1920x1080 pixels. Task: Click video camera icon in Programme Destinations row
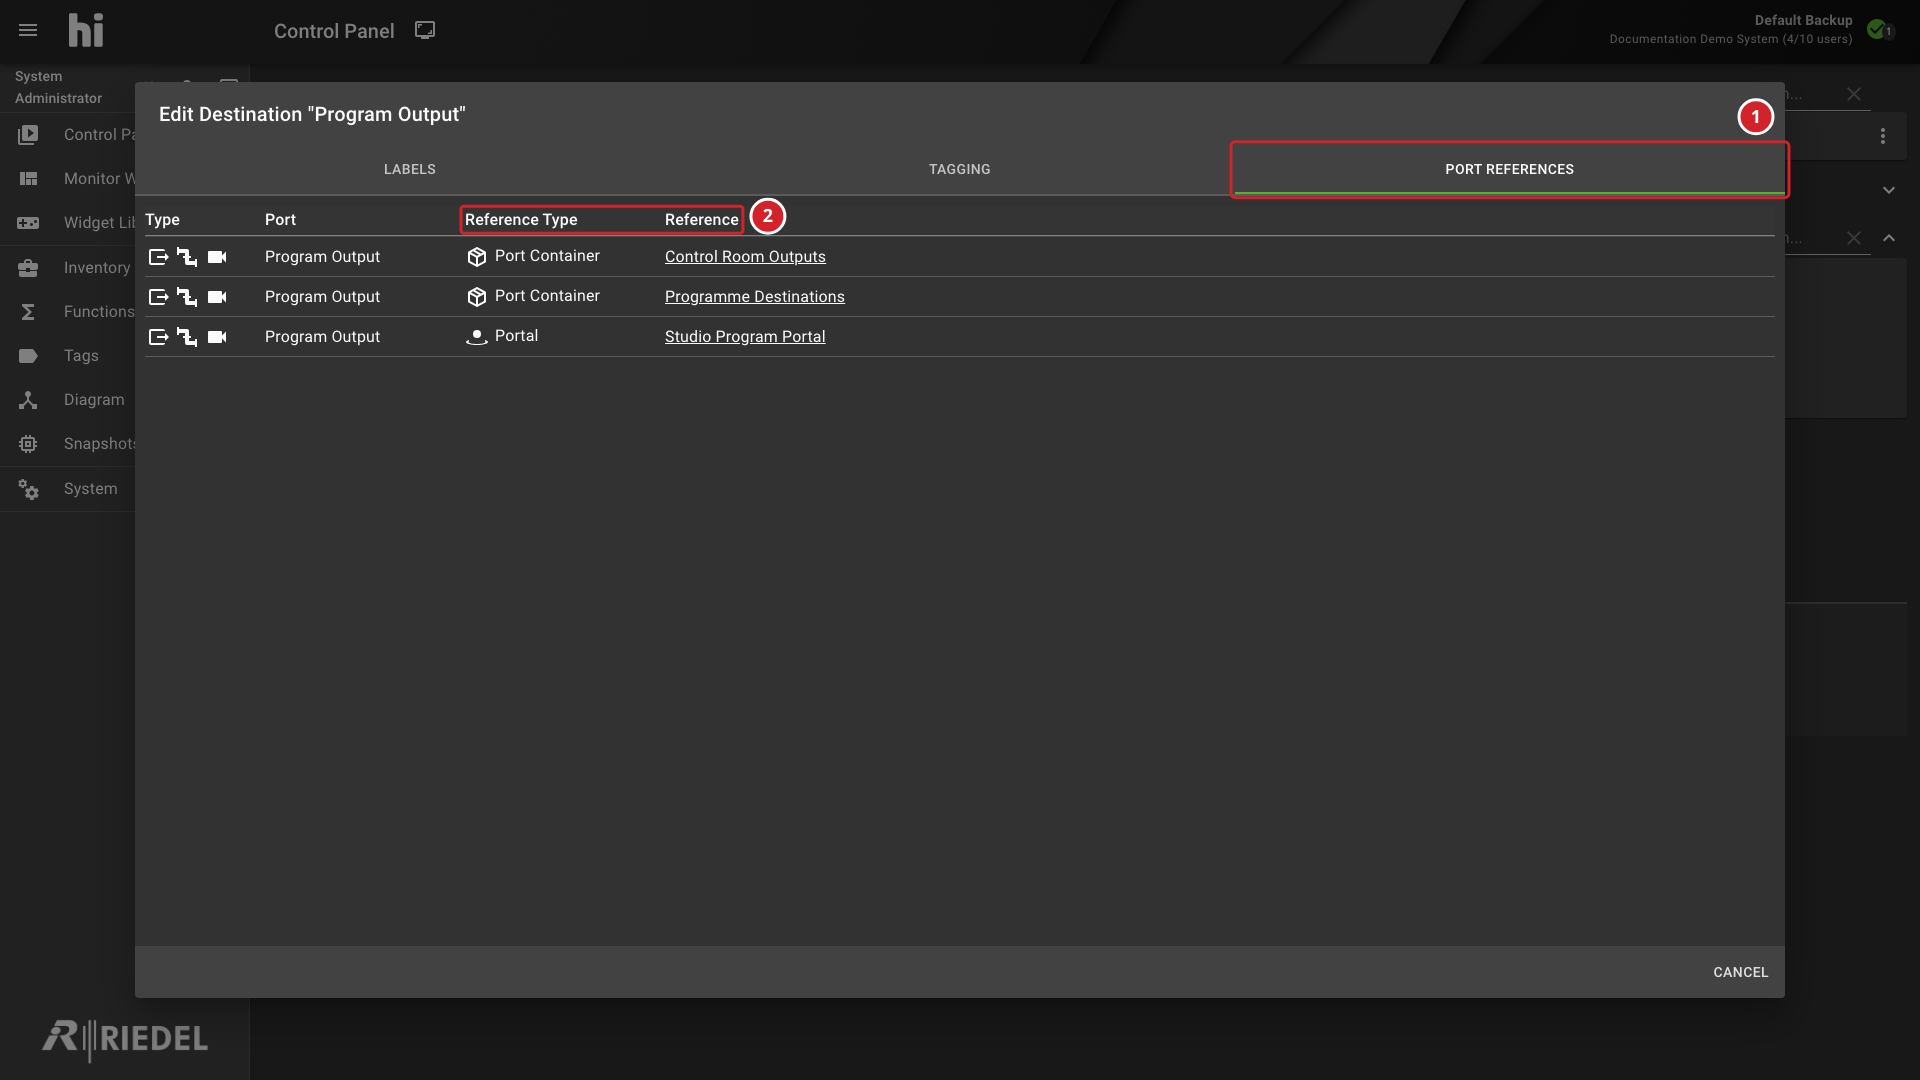217,297
